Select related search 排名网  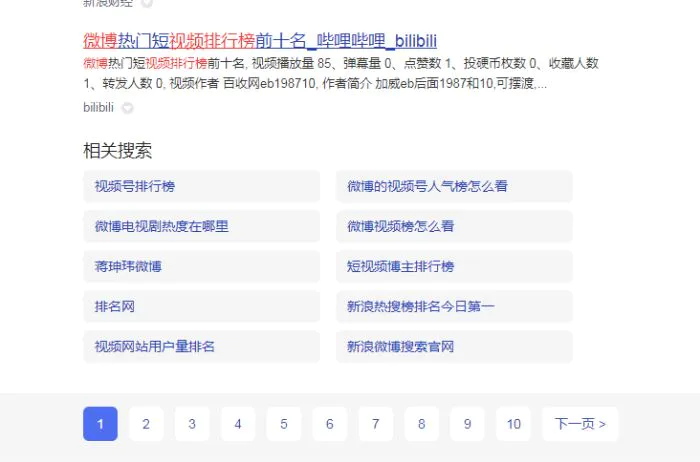[201, 307]
